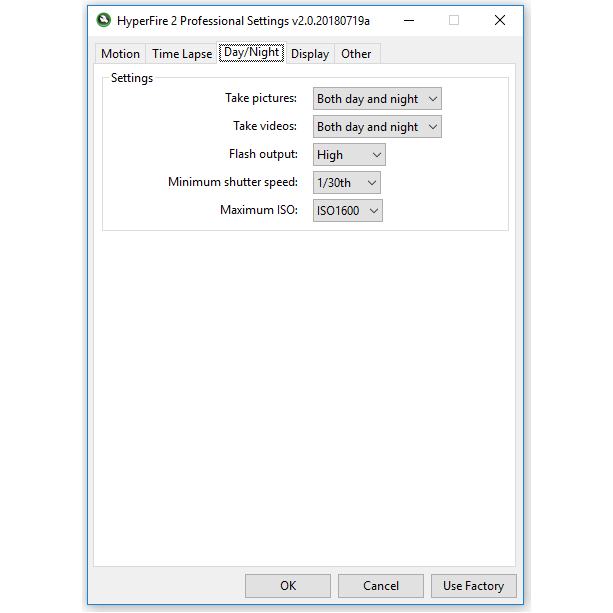Image resolution: width=613 pixels, height=613 pixels.
Task: Click the Settings group label
Action: pos(132,78)
